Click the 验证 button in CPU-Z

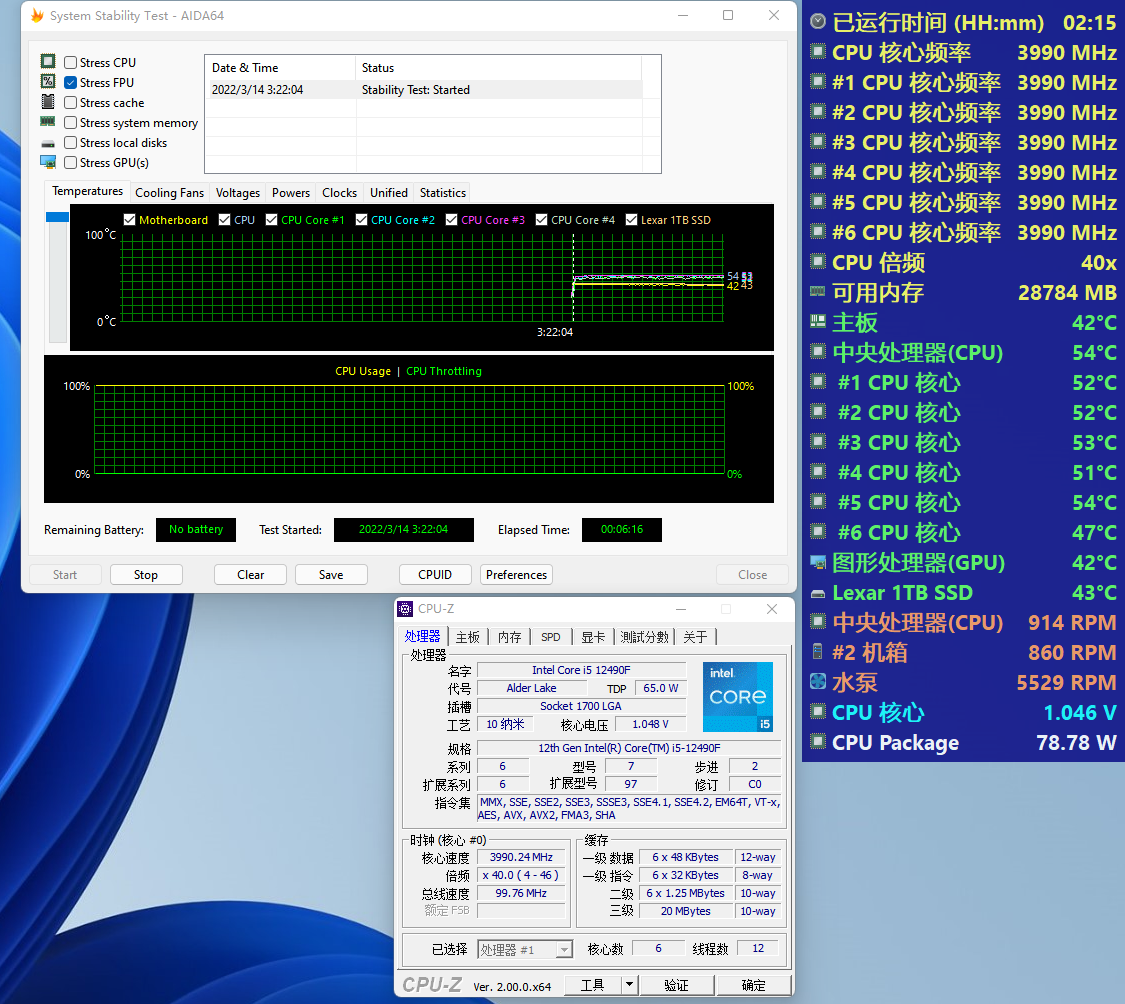click(676, 984)
